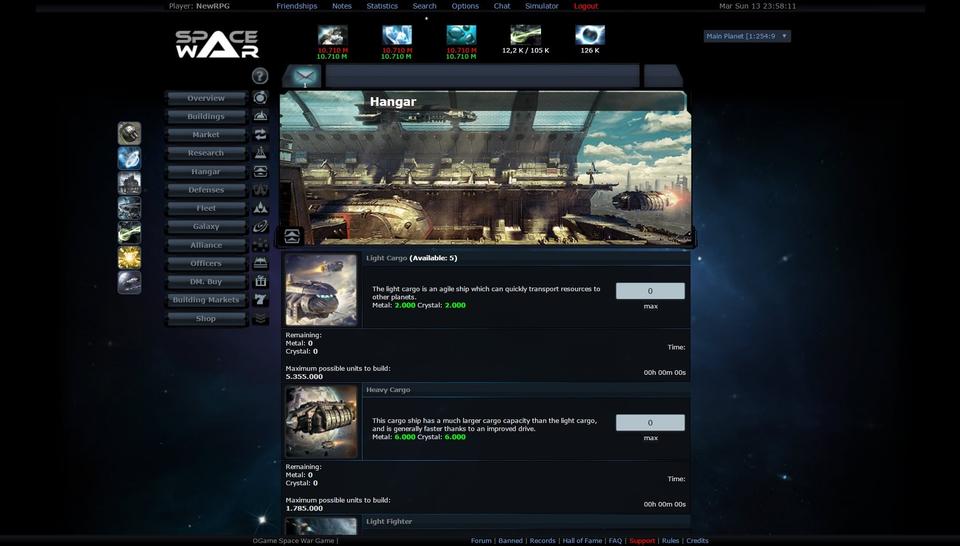Click the lucky seven icon beside Building Markets
960x546 pixels.
coord(260,300)
